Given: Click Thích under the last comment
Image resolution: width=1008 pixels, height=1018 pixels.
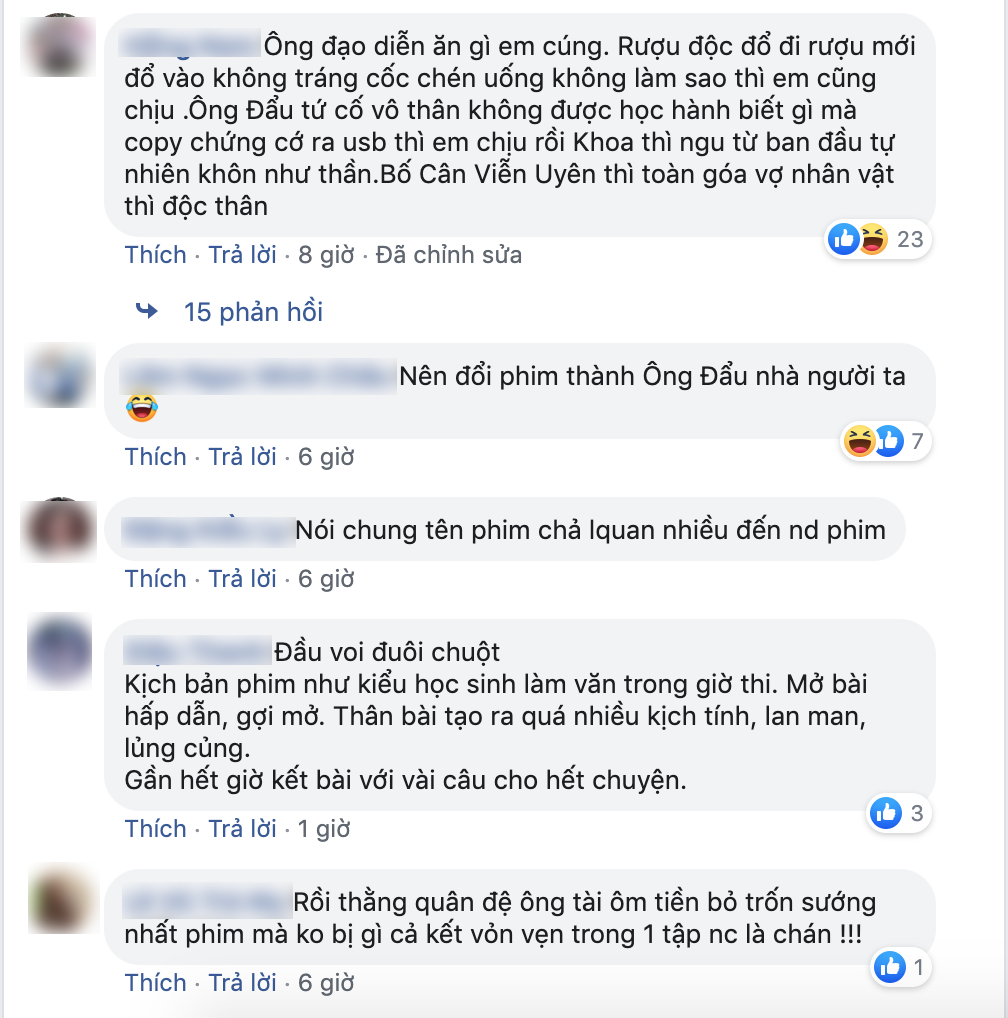Looking at the screenshot, I should pyautogui.click(x=155, y=983).
